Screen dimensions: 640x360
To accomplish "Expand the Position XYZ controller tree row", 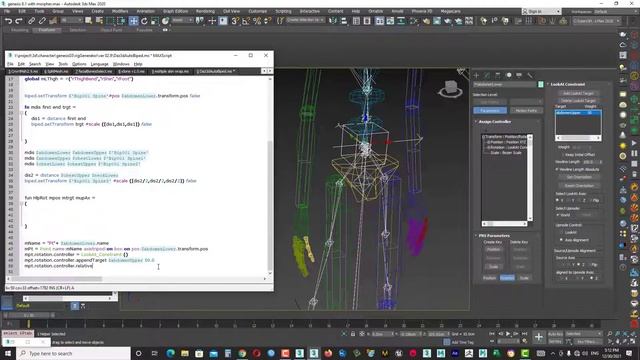I will [488, 142].
